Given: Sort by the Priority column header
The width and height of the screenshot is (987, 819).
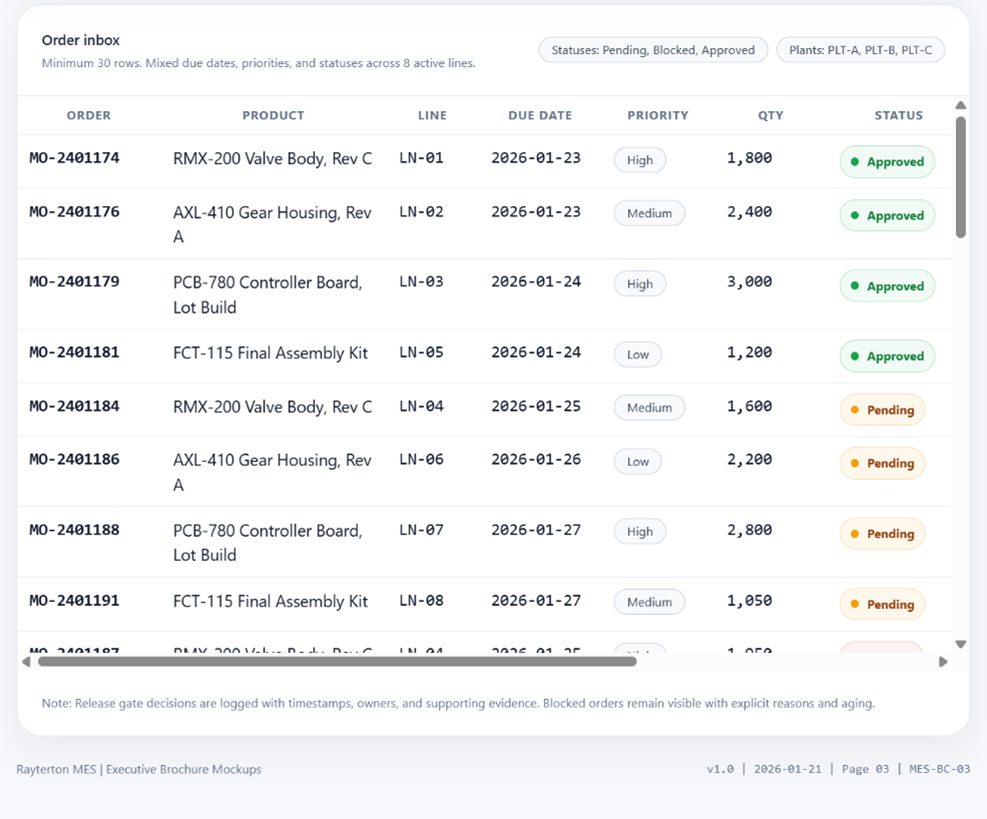Looking at the screenshot, I should coord(657,116).
